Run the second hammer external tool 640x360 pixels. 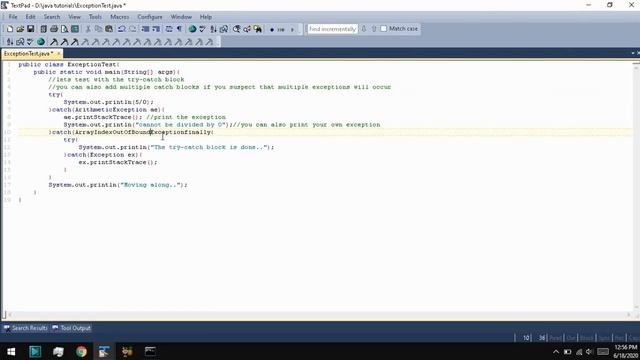click(64, 42)
